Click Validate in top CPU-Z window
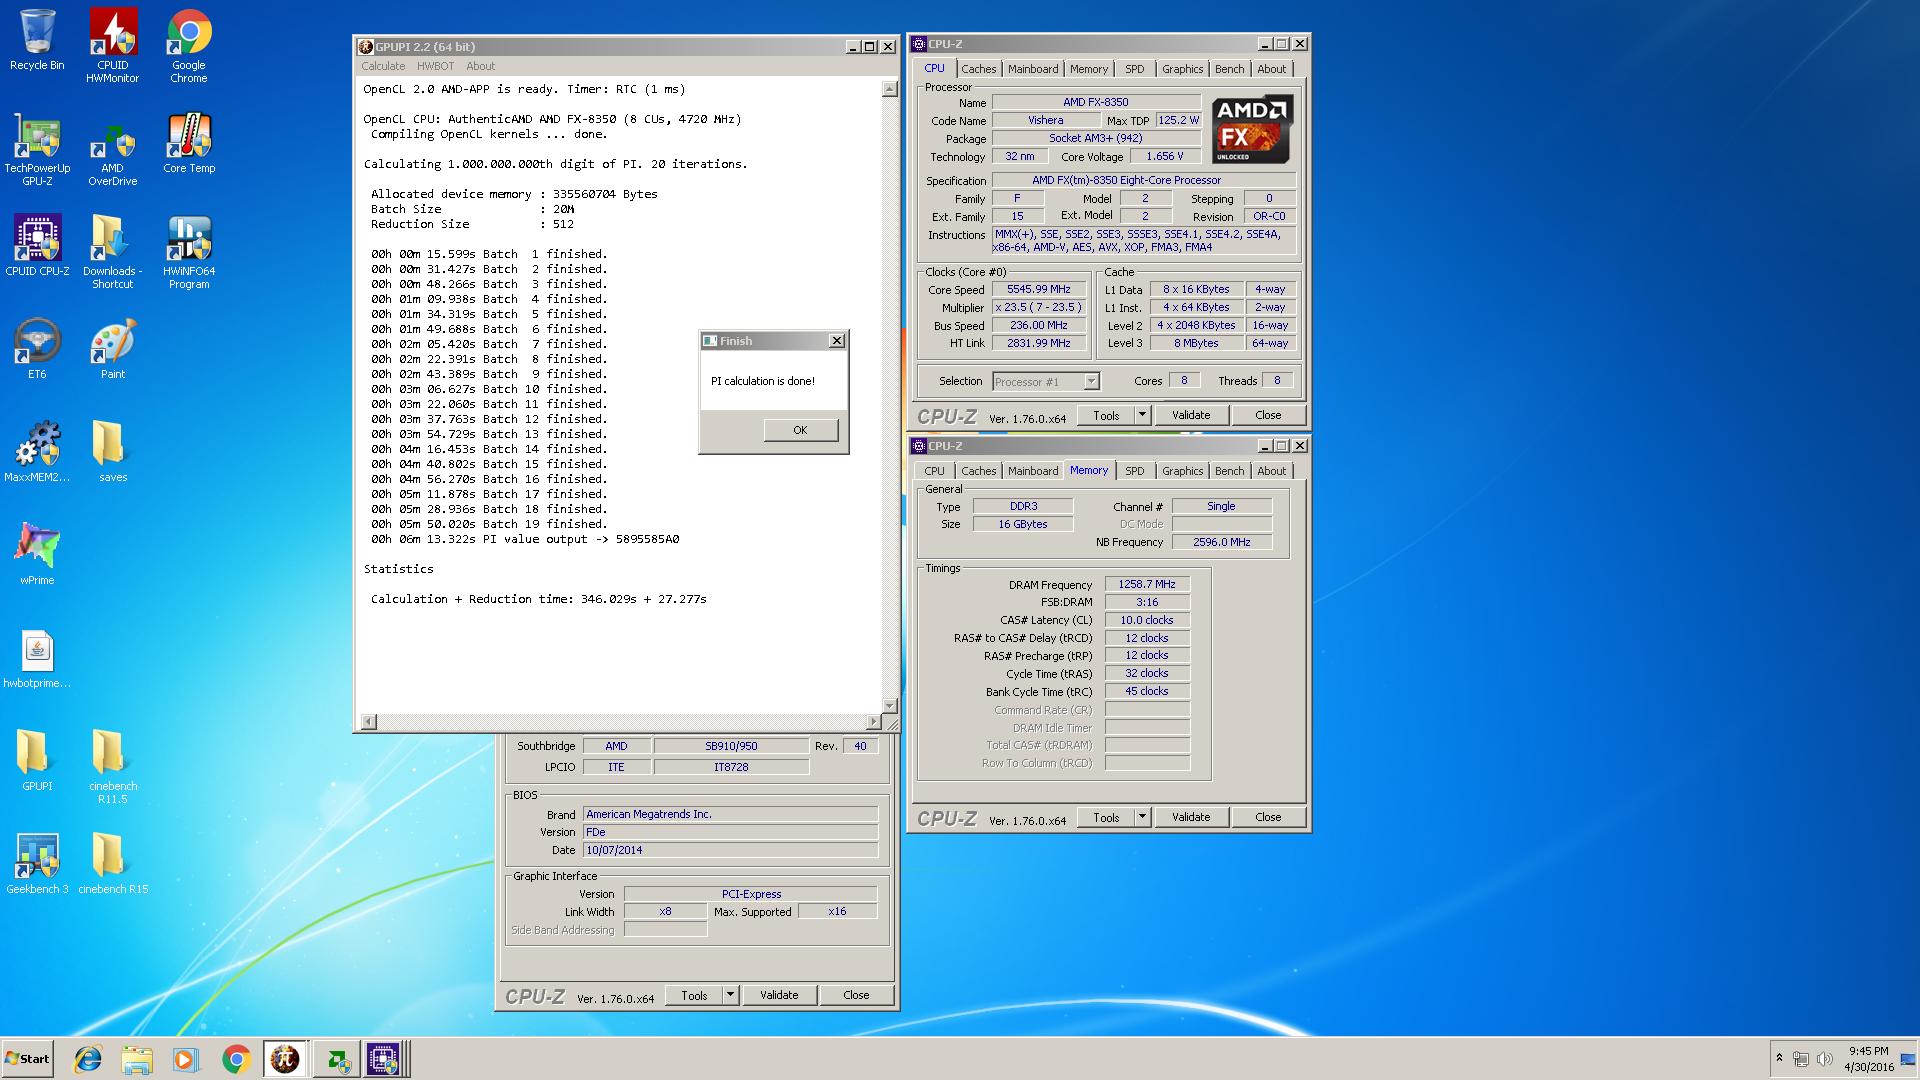The image size is (1920, 1080). [x=1191, y=415]
